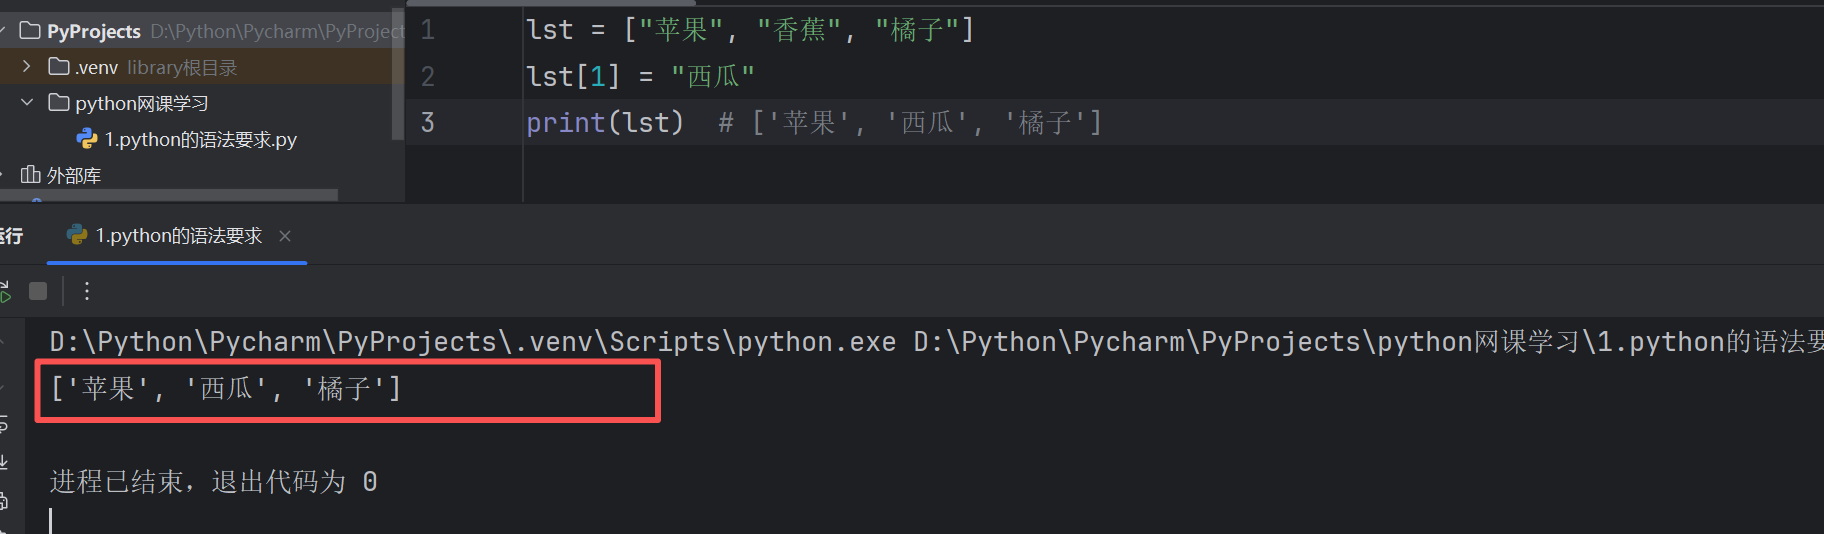
Task: Click the Python icon on the run tab
Action: pos(76,235)
